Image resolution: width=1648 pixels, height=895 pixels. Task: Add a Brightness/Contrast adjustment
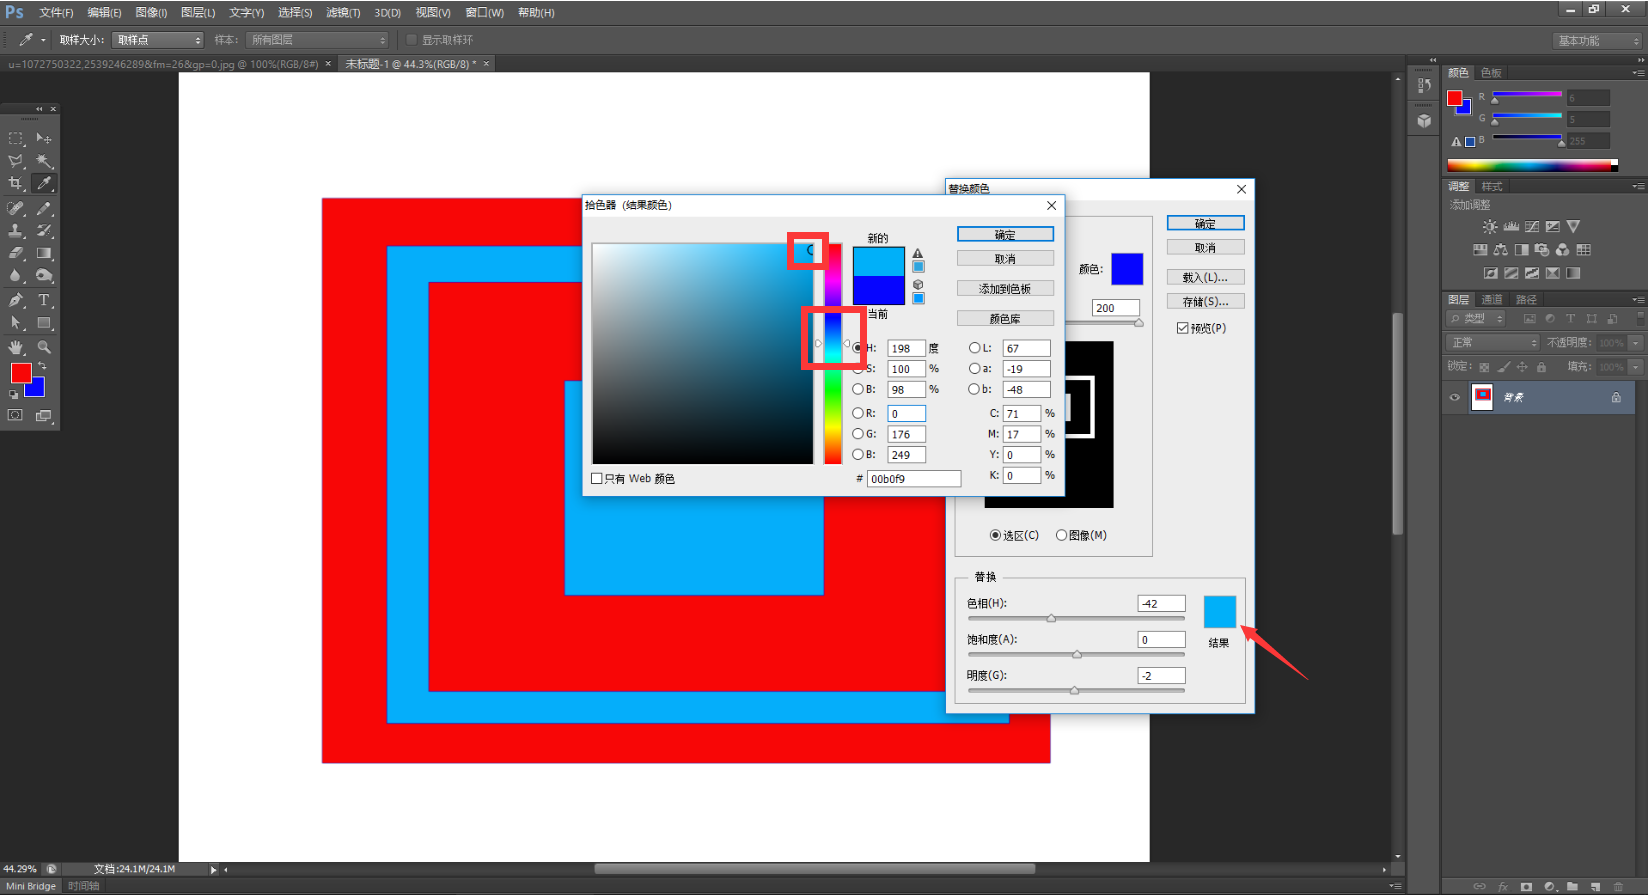coord(1490,227)
